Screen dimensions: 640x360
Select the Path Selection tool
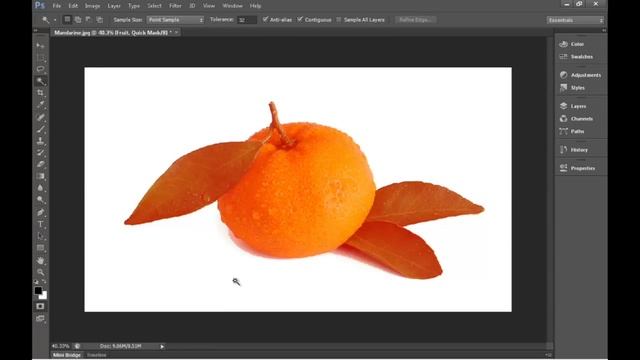click(x=40, y=236)
